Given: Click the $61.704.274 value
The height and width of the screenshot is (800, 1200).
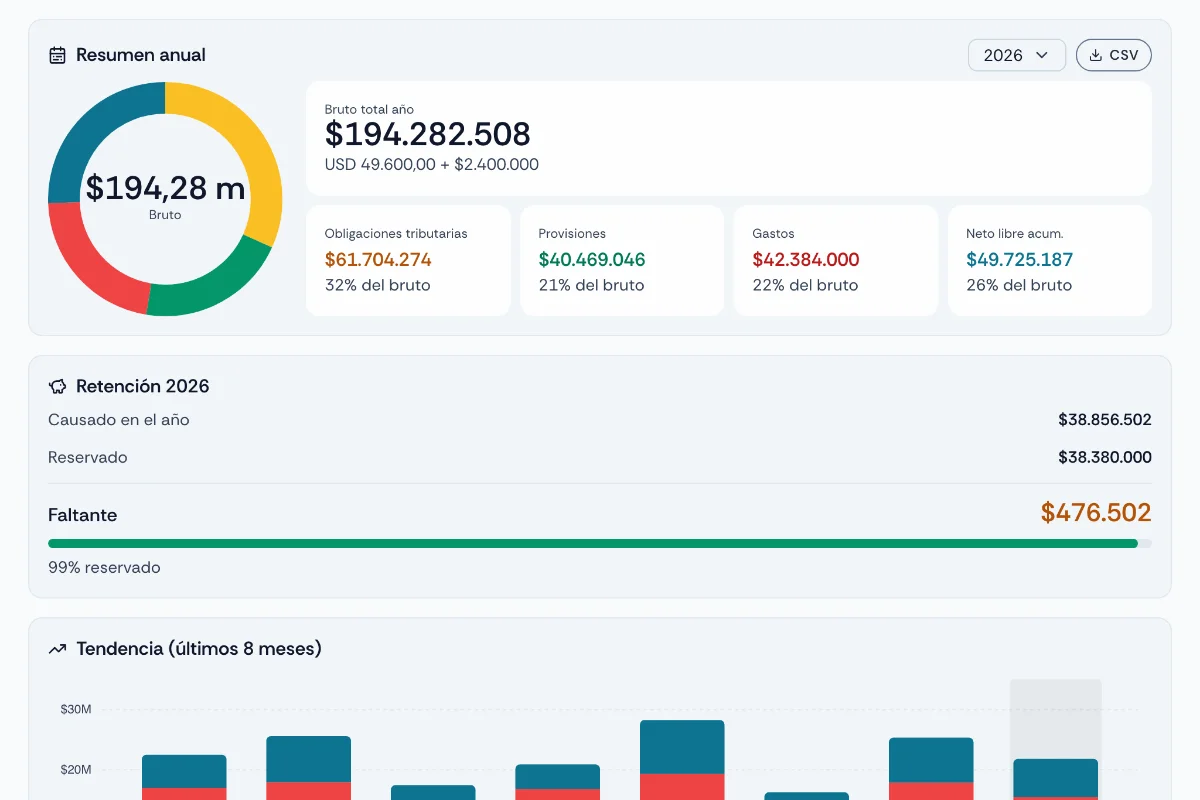Looking at the screenshot, I should point(378,260).
